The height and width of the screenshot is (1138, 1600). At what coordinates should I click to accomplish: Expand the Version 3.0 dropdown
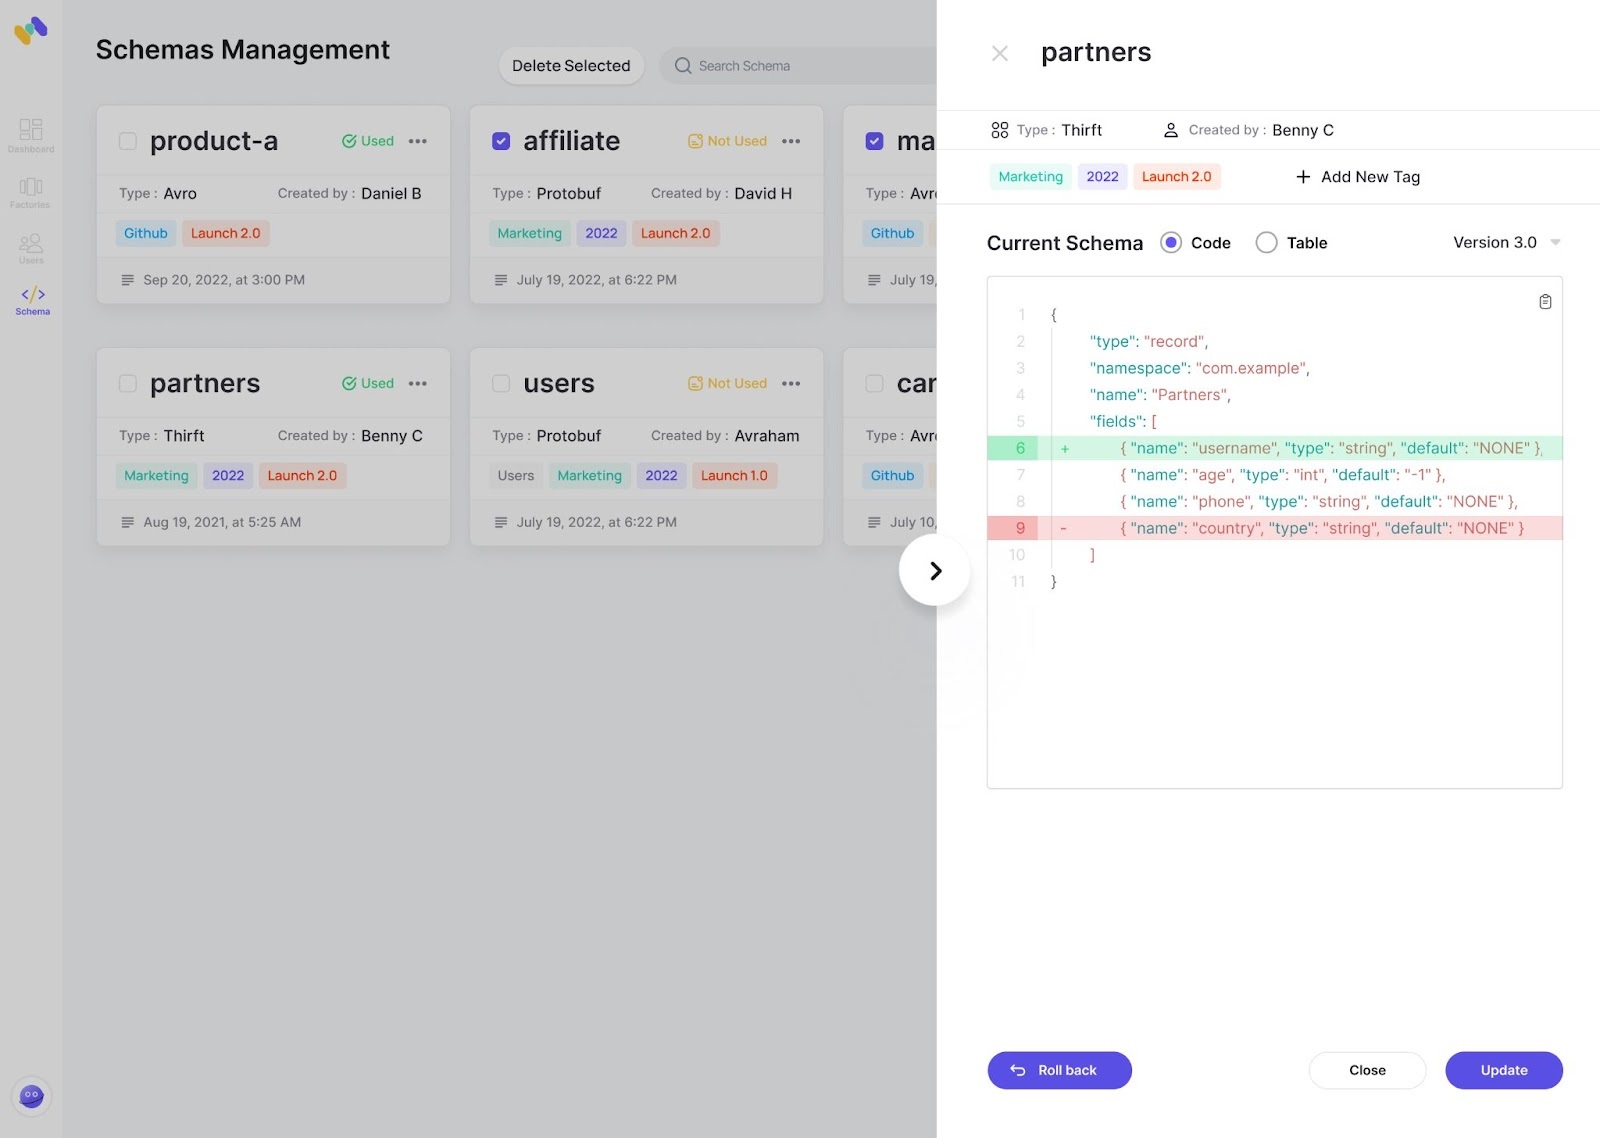[1507, 243]
